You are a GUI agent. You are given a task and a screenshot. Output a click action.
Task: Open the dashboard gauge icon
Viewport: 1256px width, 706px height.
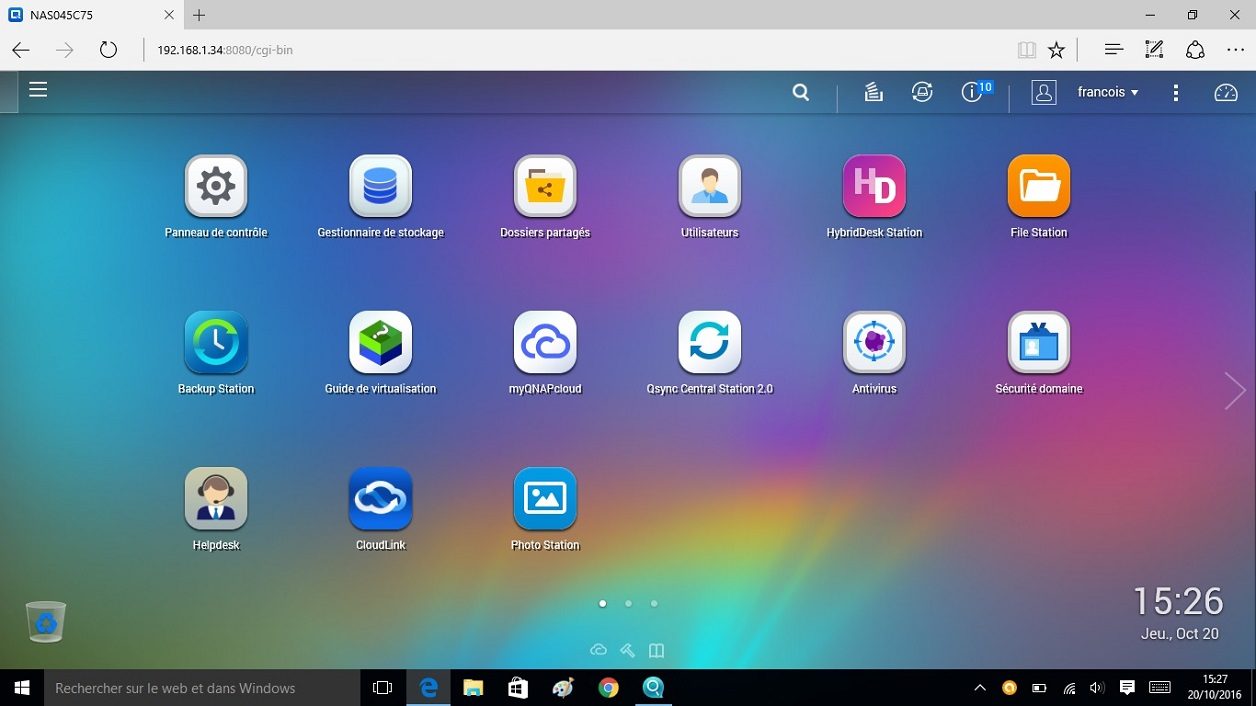pos(1226,92)
